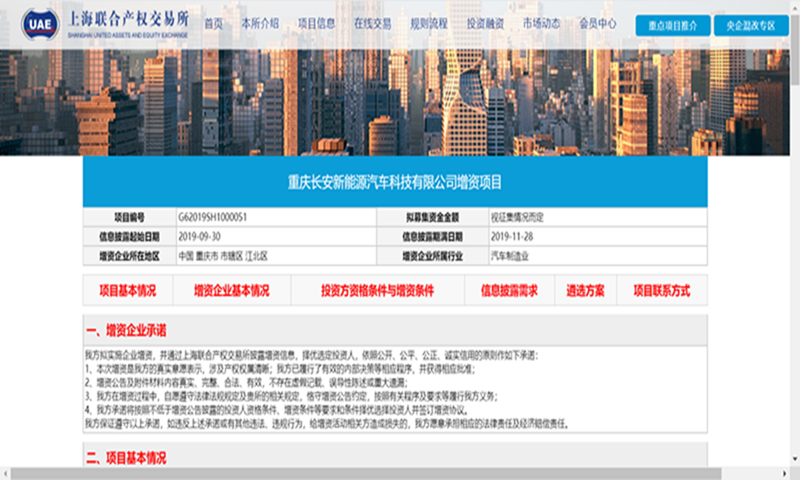The width and height of the screenshot is (800, 480).
Task: Open the 会员中心 menu item
Action: pos(597,23)
